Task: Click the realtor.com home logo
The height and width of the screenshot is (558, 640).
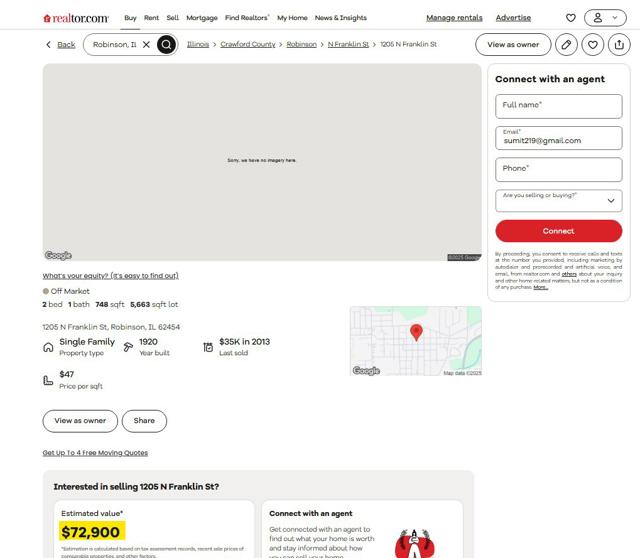Action: click(76, 18)
